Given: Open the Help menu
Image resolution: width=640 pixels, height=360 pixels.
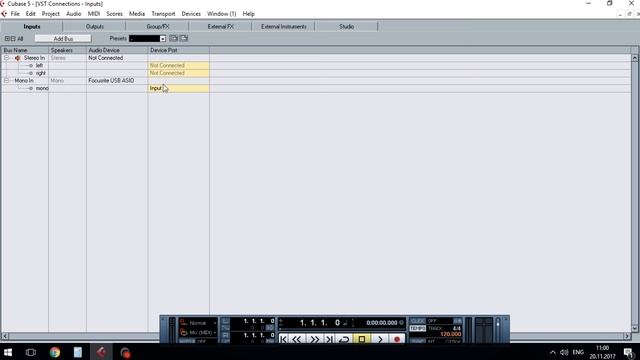Looking at the screenshot, I should coord(249,14).
